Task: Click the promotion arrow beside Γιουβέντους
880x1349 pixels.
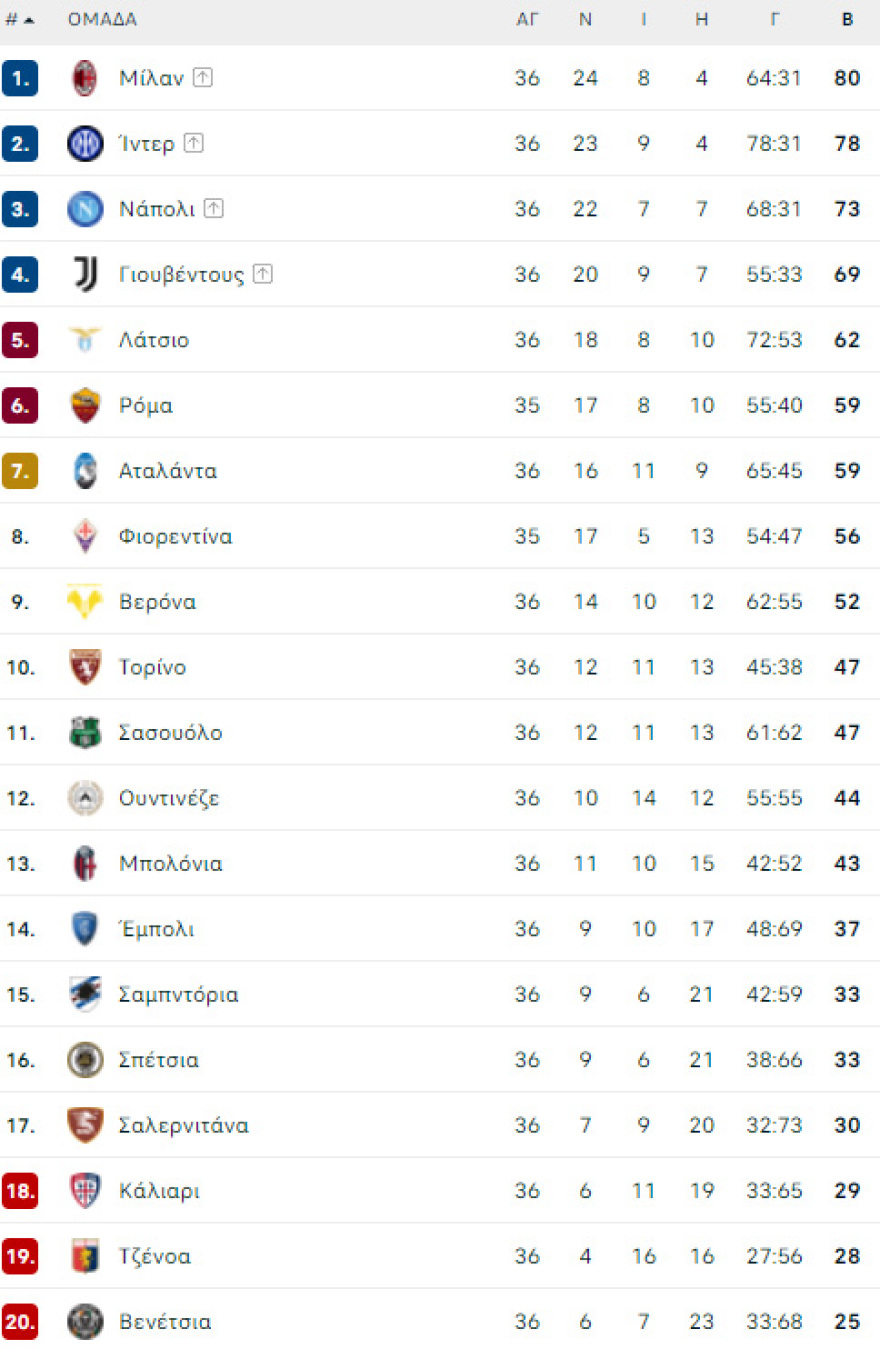Action: click(263, 273)
